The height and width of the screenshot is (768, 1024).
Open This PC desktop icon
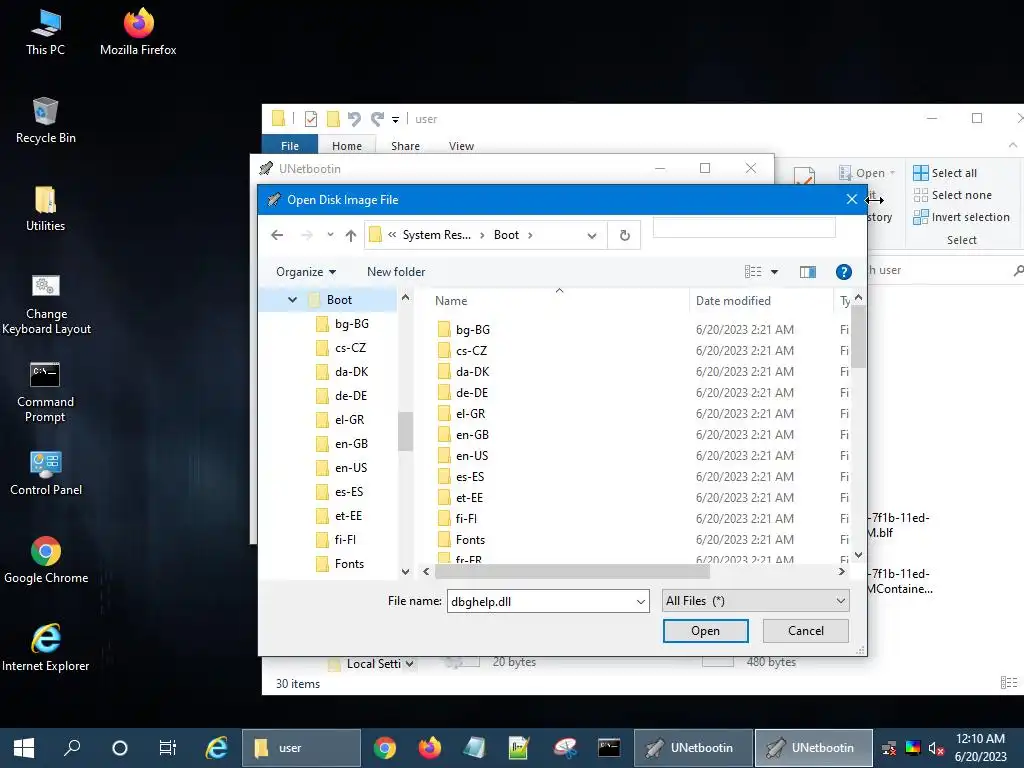tap(45, 32)
